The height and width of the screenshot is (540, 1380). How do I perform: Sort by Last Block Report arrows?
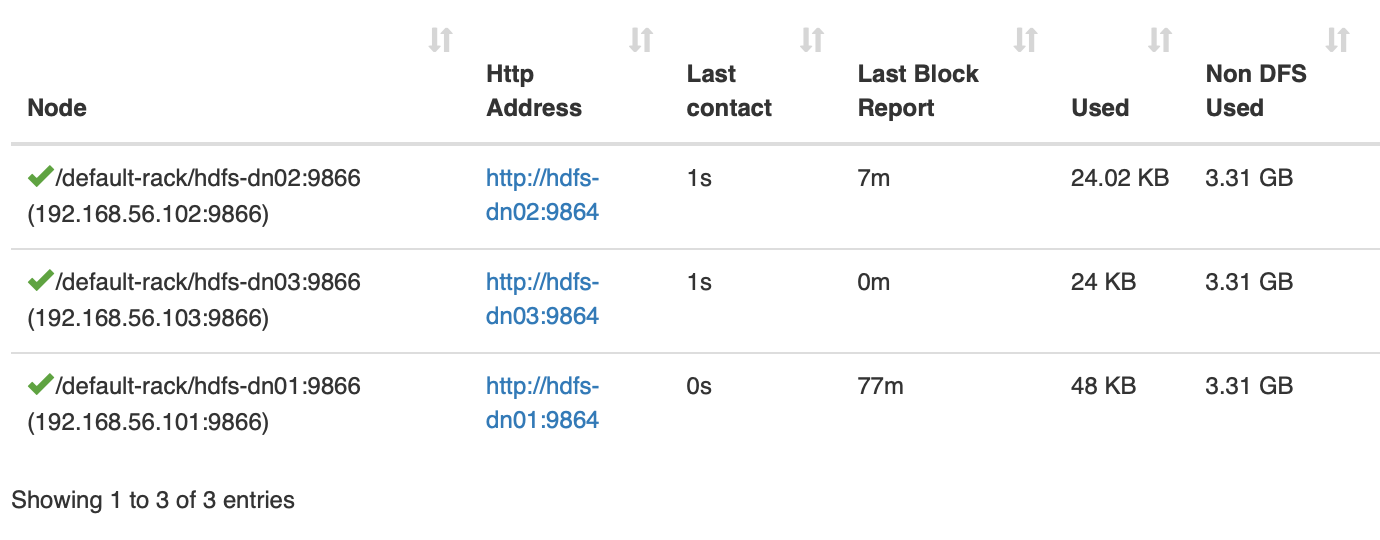1026,40
